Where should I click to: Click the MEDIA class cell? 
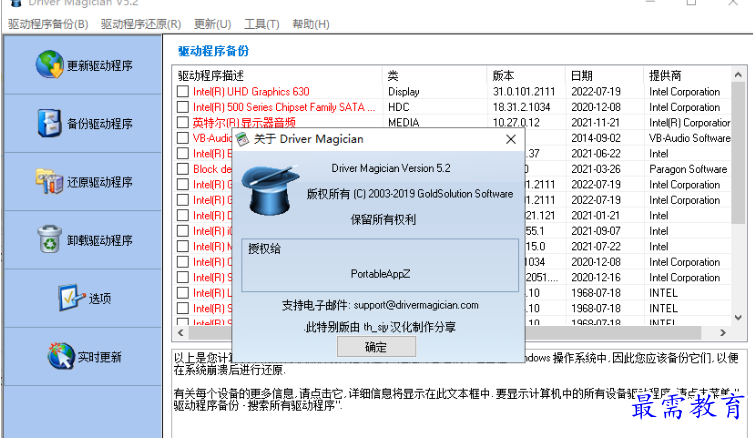click(403, 122)
